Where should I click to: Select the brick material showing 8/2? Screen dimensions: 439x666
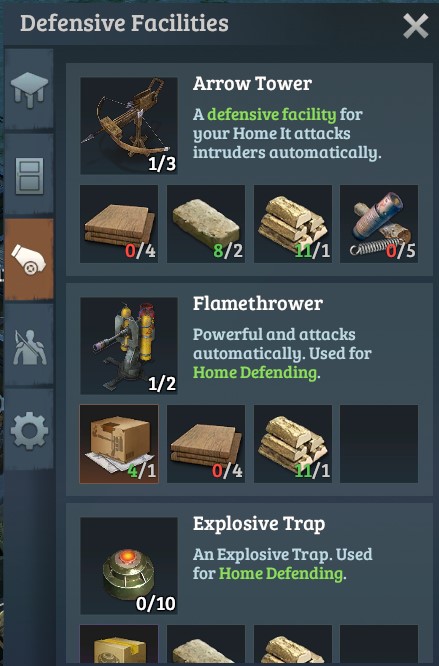tap(206, 223)
